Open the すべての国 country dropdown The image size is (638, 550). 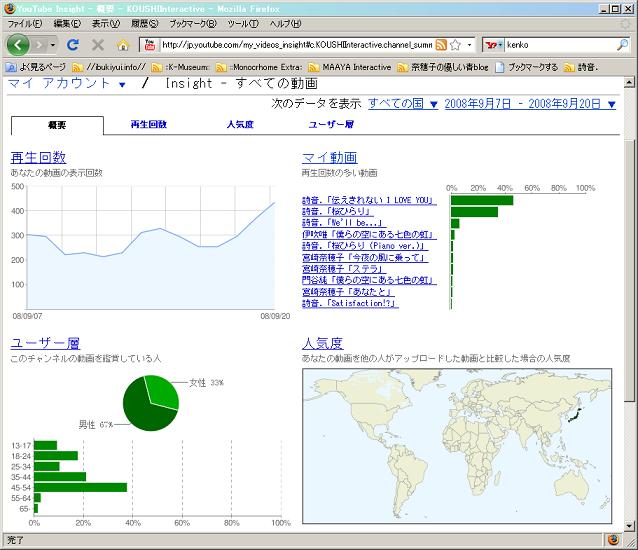click(x=403, y=104)
